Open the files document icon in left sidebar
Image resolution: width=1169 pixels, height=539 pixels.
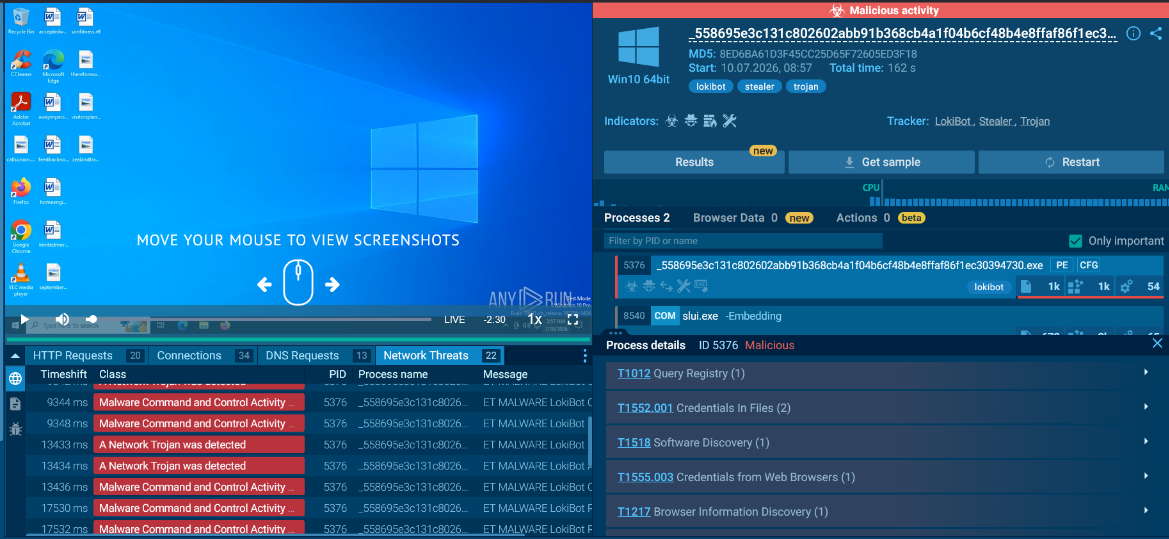15,404
